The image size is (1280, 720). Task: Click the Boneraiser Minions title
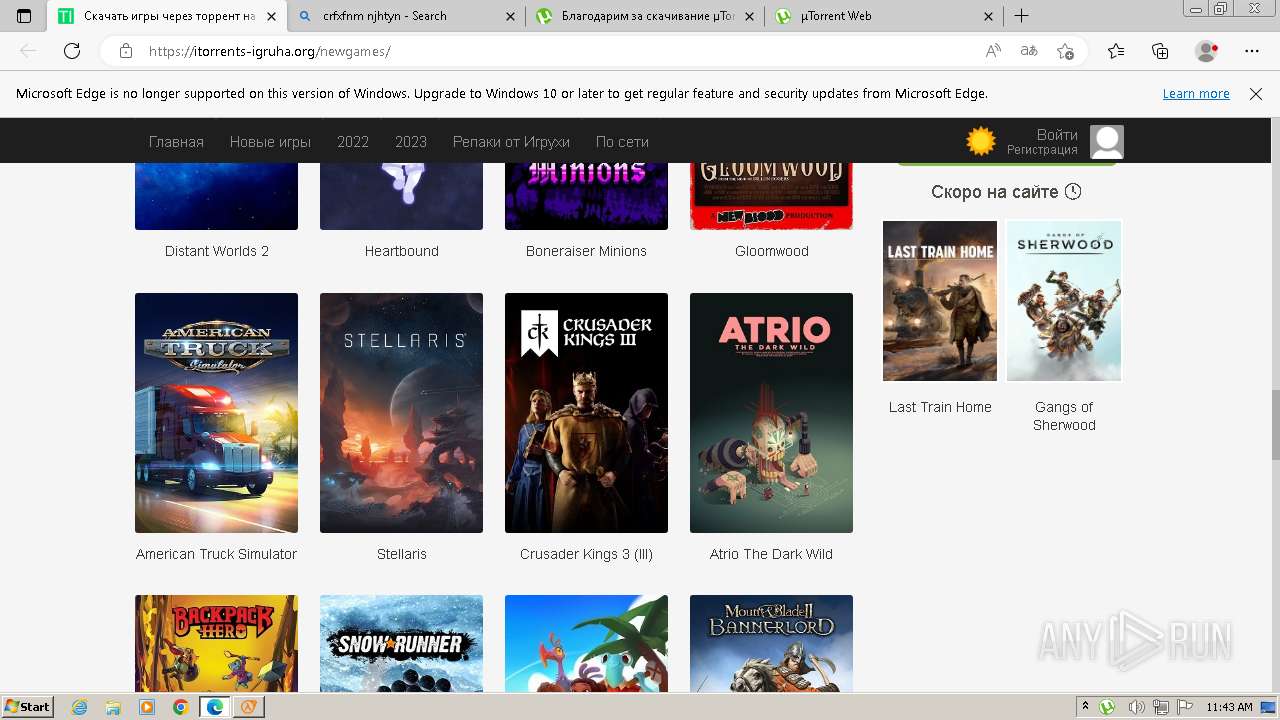pos(586,251)
